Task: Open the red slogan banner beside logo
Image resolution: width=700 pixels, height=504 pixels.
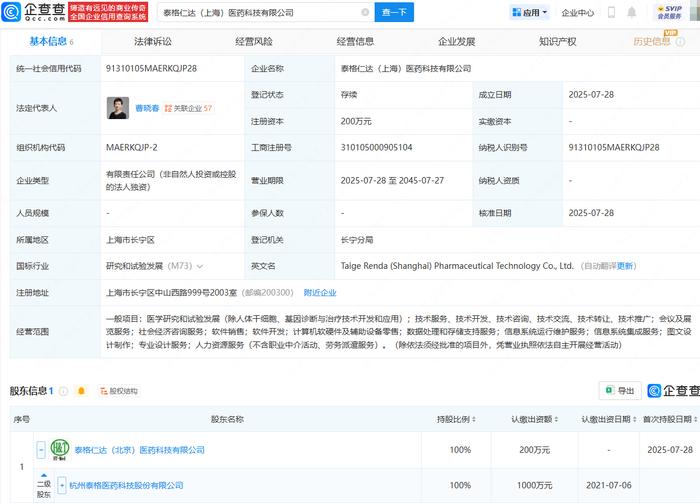Action: pyautogui.click(x=108, y=12)
